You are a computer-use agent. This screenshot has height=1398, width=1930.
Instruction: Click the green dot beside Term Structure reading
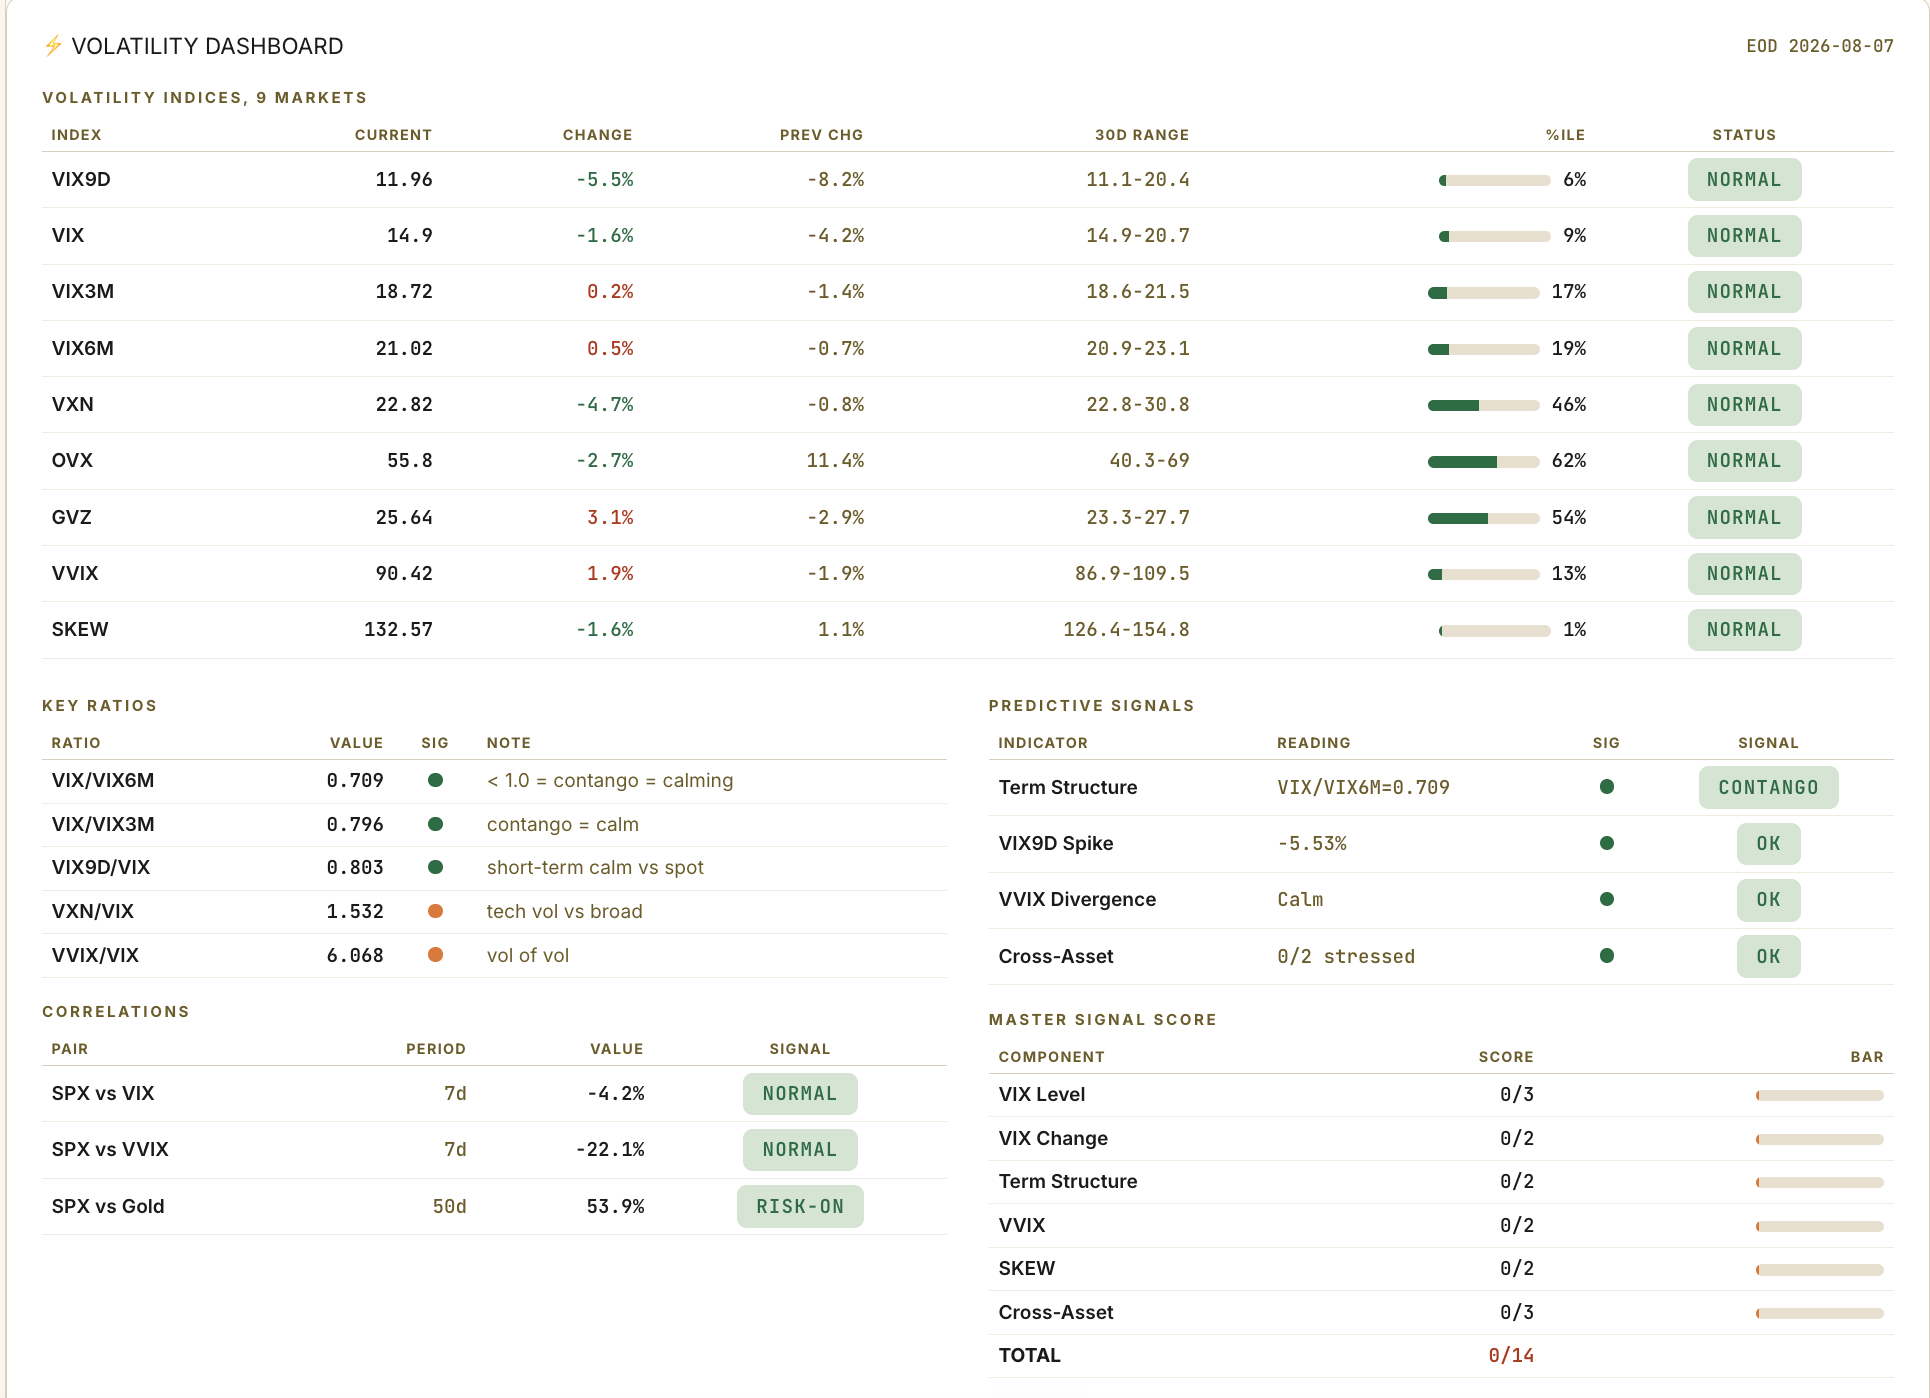[1606, 787]
